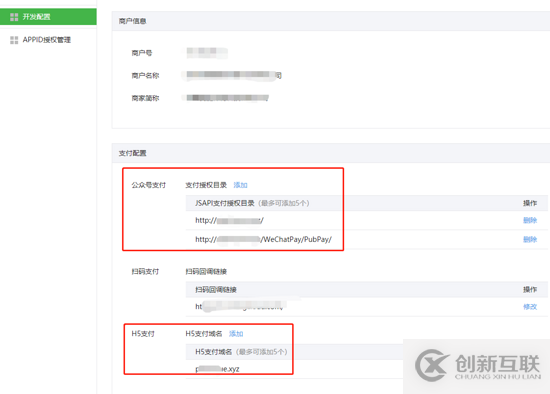Screen dimensions: 550x394
Task: Open APPID授权管理 in the sidebar
Action: point(47,40)
